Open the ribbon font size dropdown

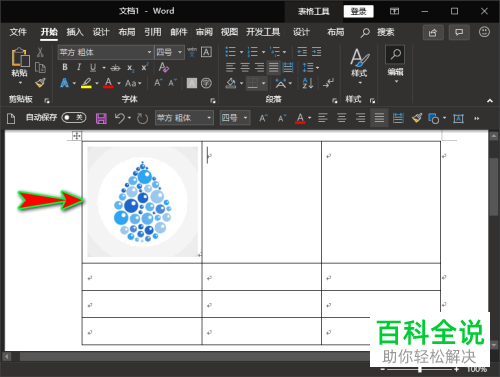tap(180, 52)
